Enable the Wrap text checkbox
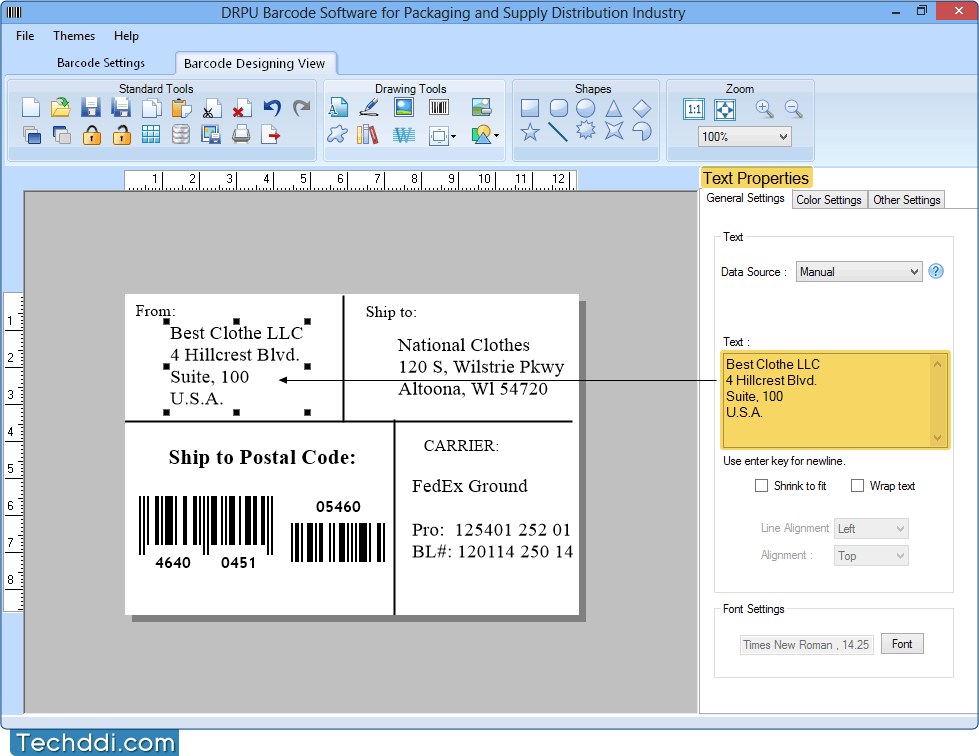Screen dimensions: 979x756 point(857,486)
